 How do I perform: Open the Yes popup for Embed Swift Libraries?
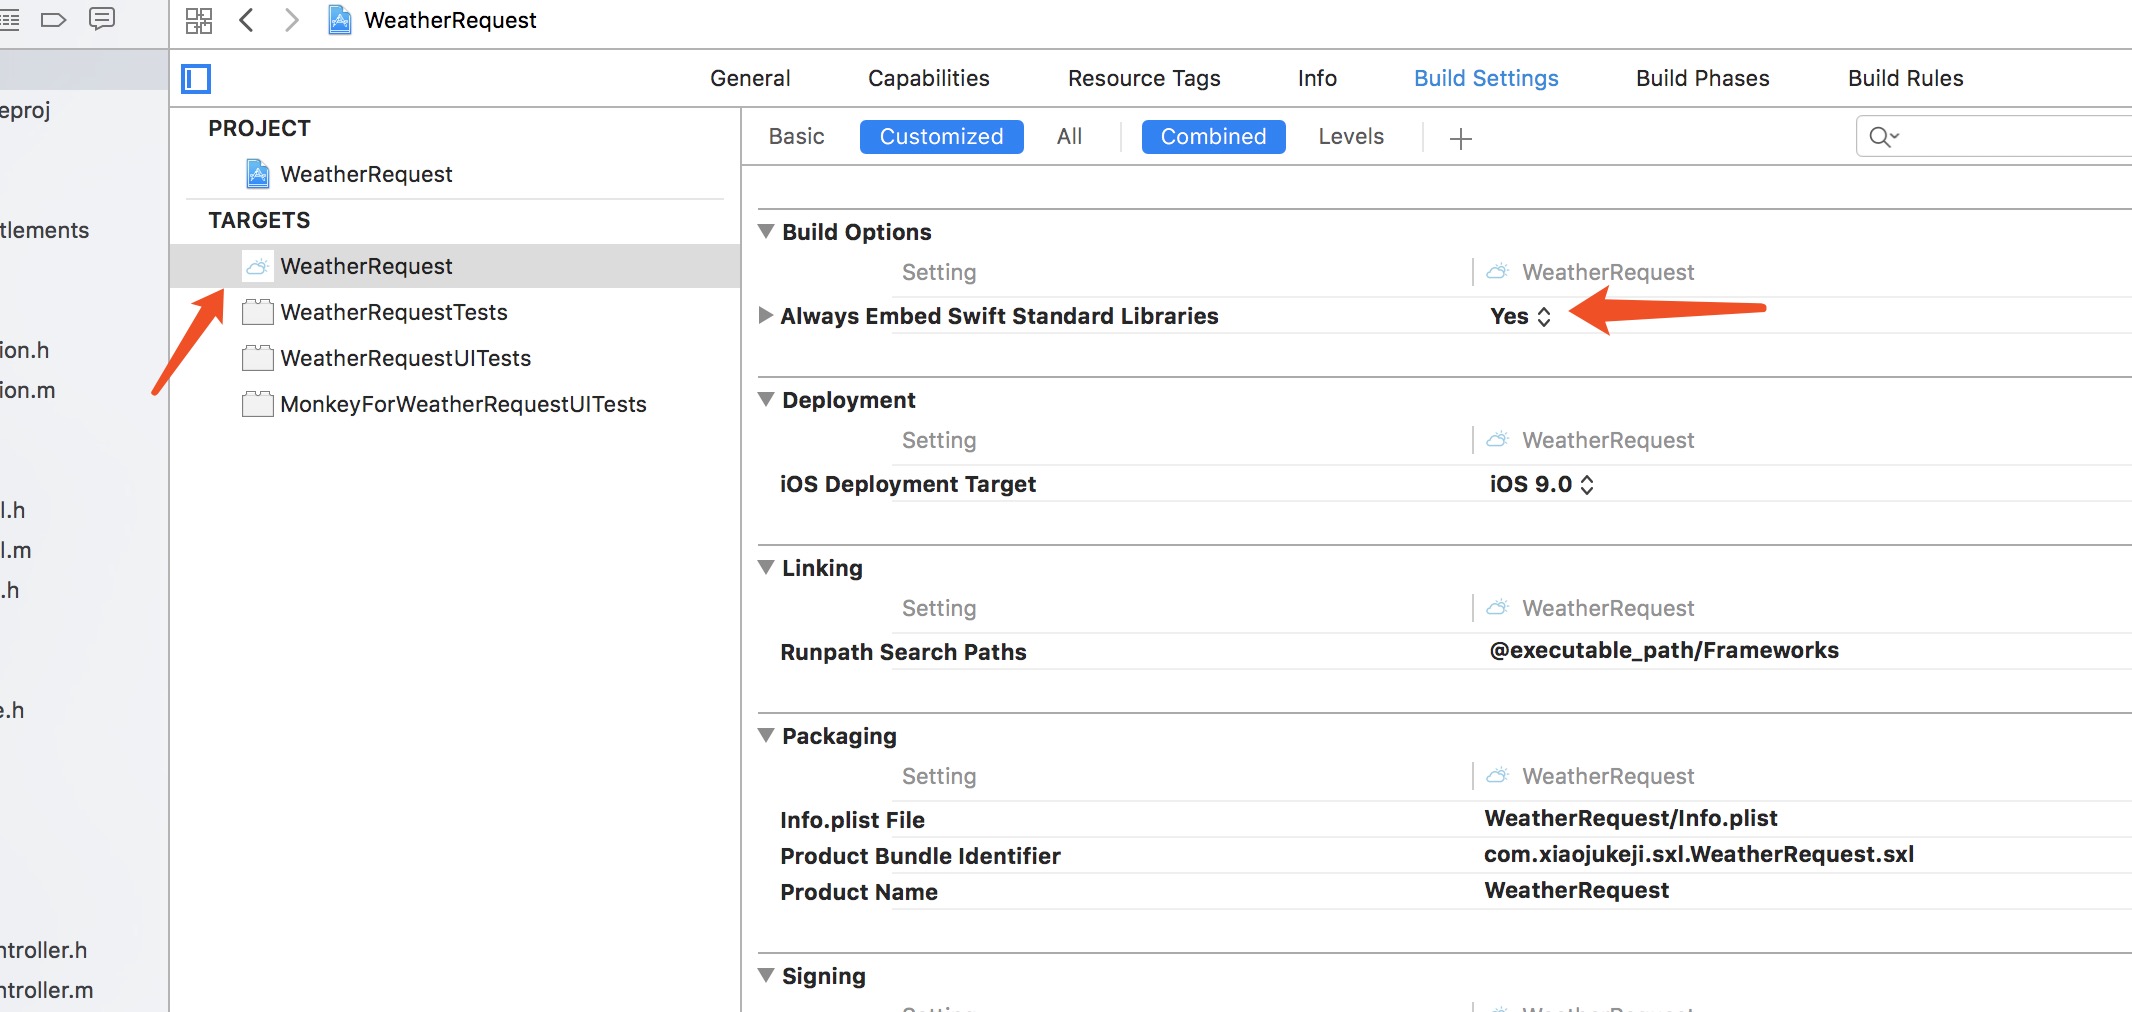tap(1520, 316)
